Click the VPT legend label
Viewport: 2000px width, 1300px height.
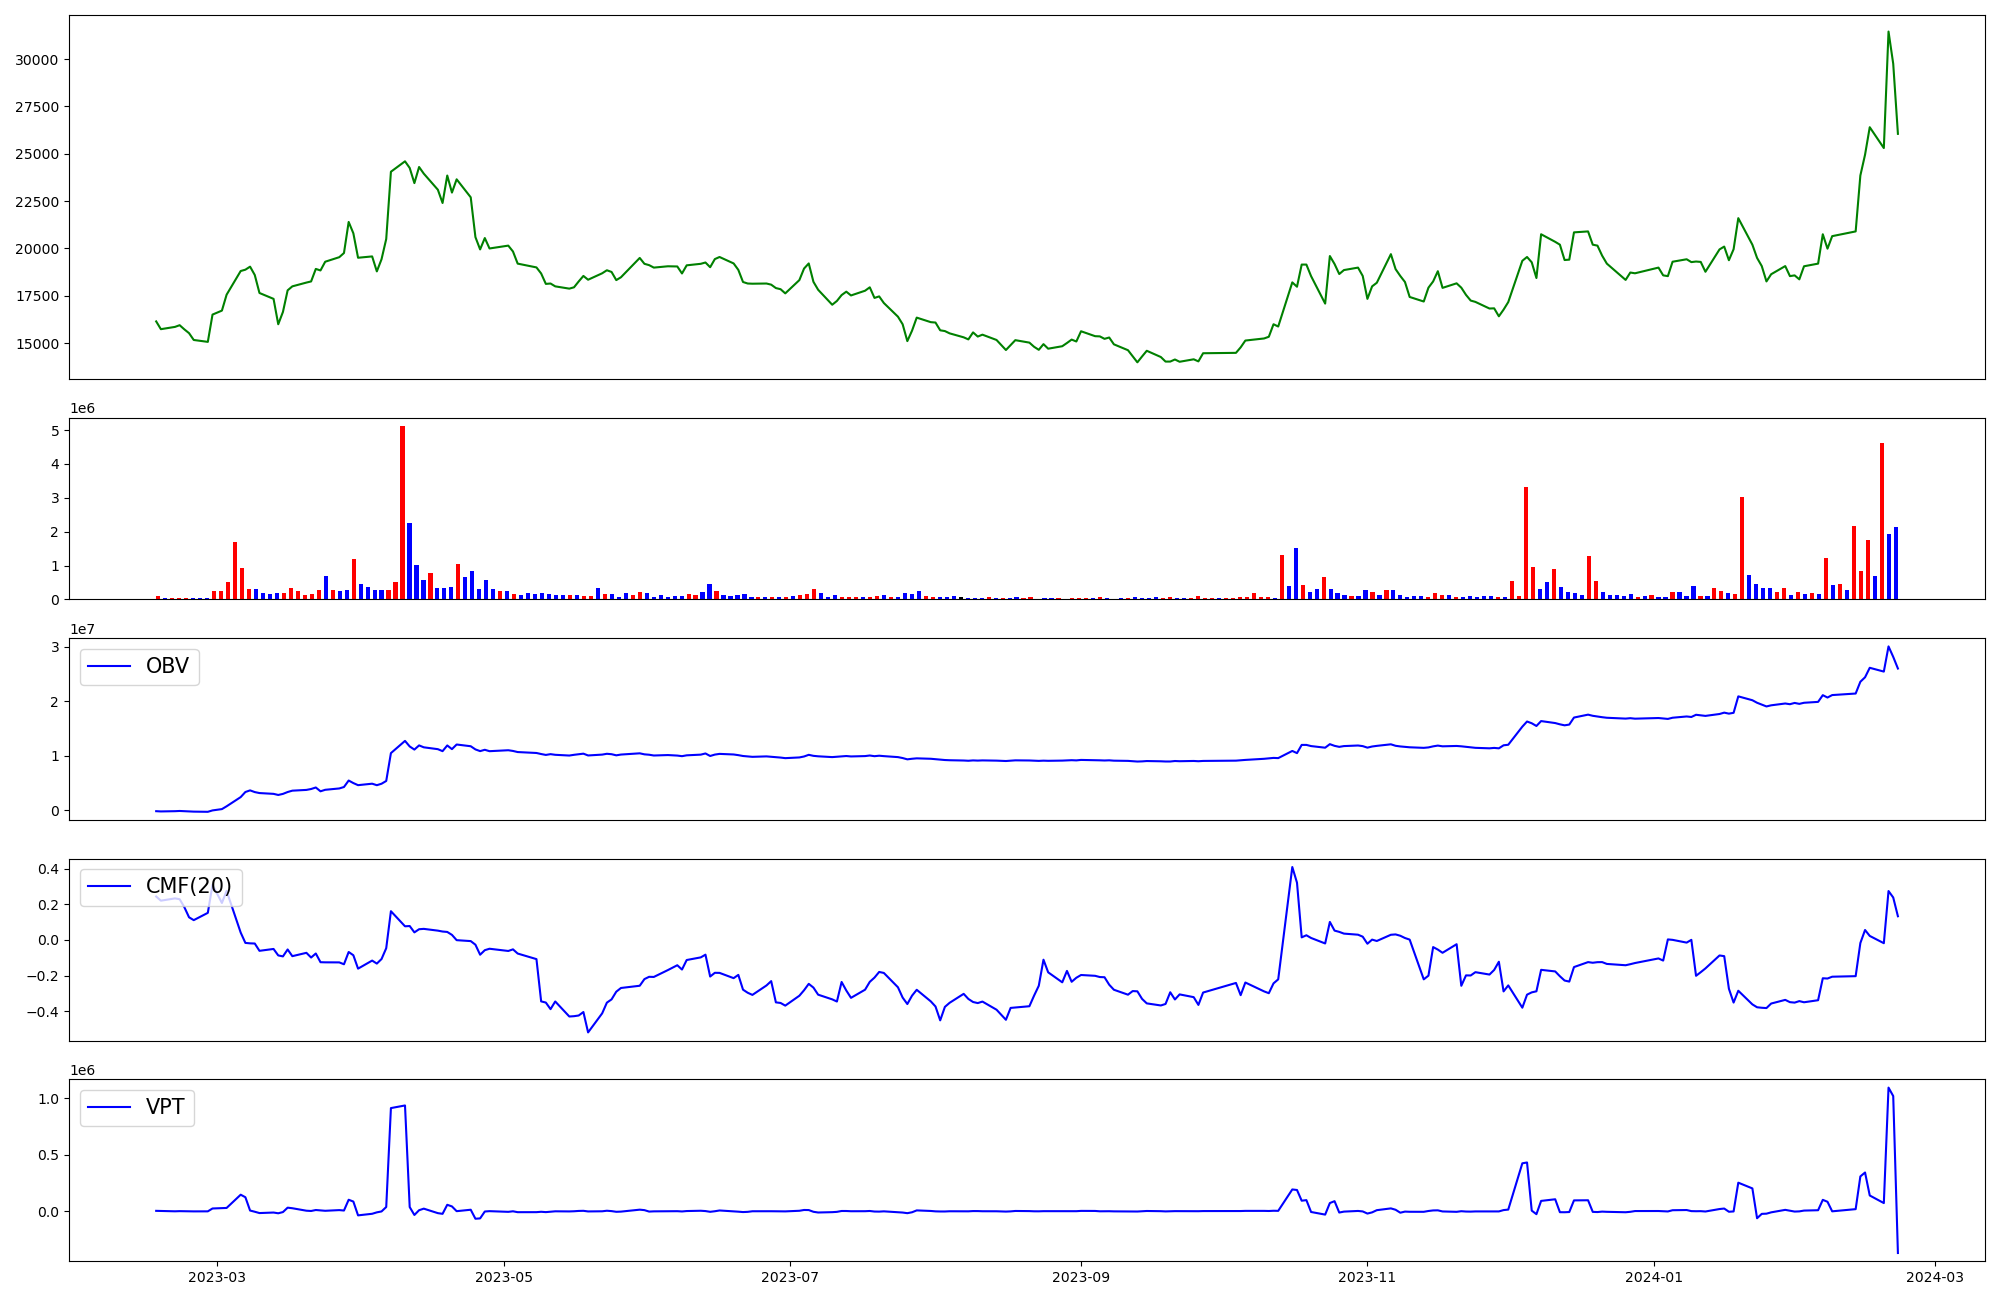tap(165, 1107)
